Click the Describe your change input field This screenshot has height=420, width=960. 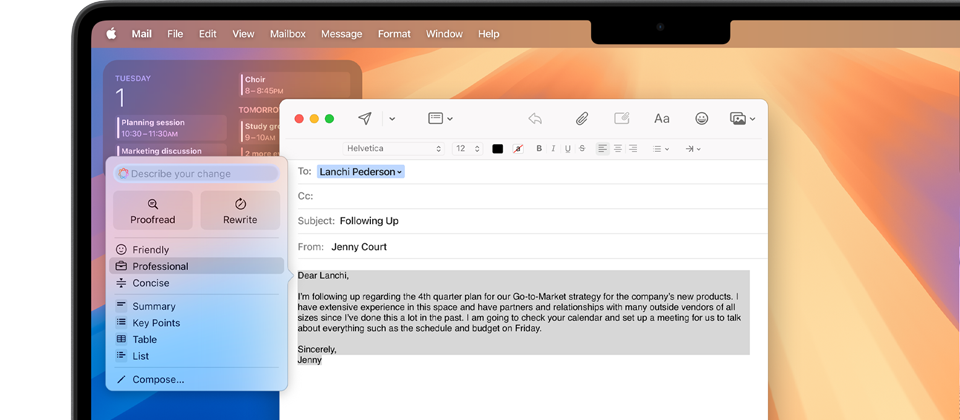click(196, 174)
